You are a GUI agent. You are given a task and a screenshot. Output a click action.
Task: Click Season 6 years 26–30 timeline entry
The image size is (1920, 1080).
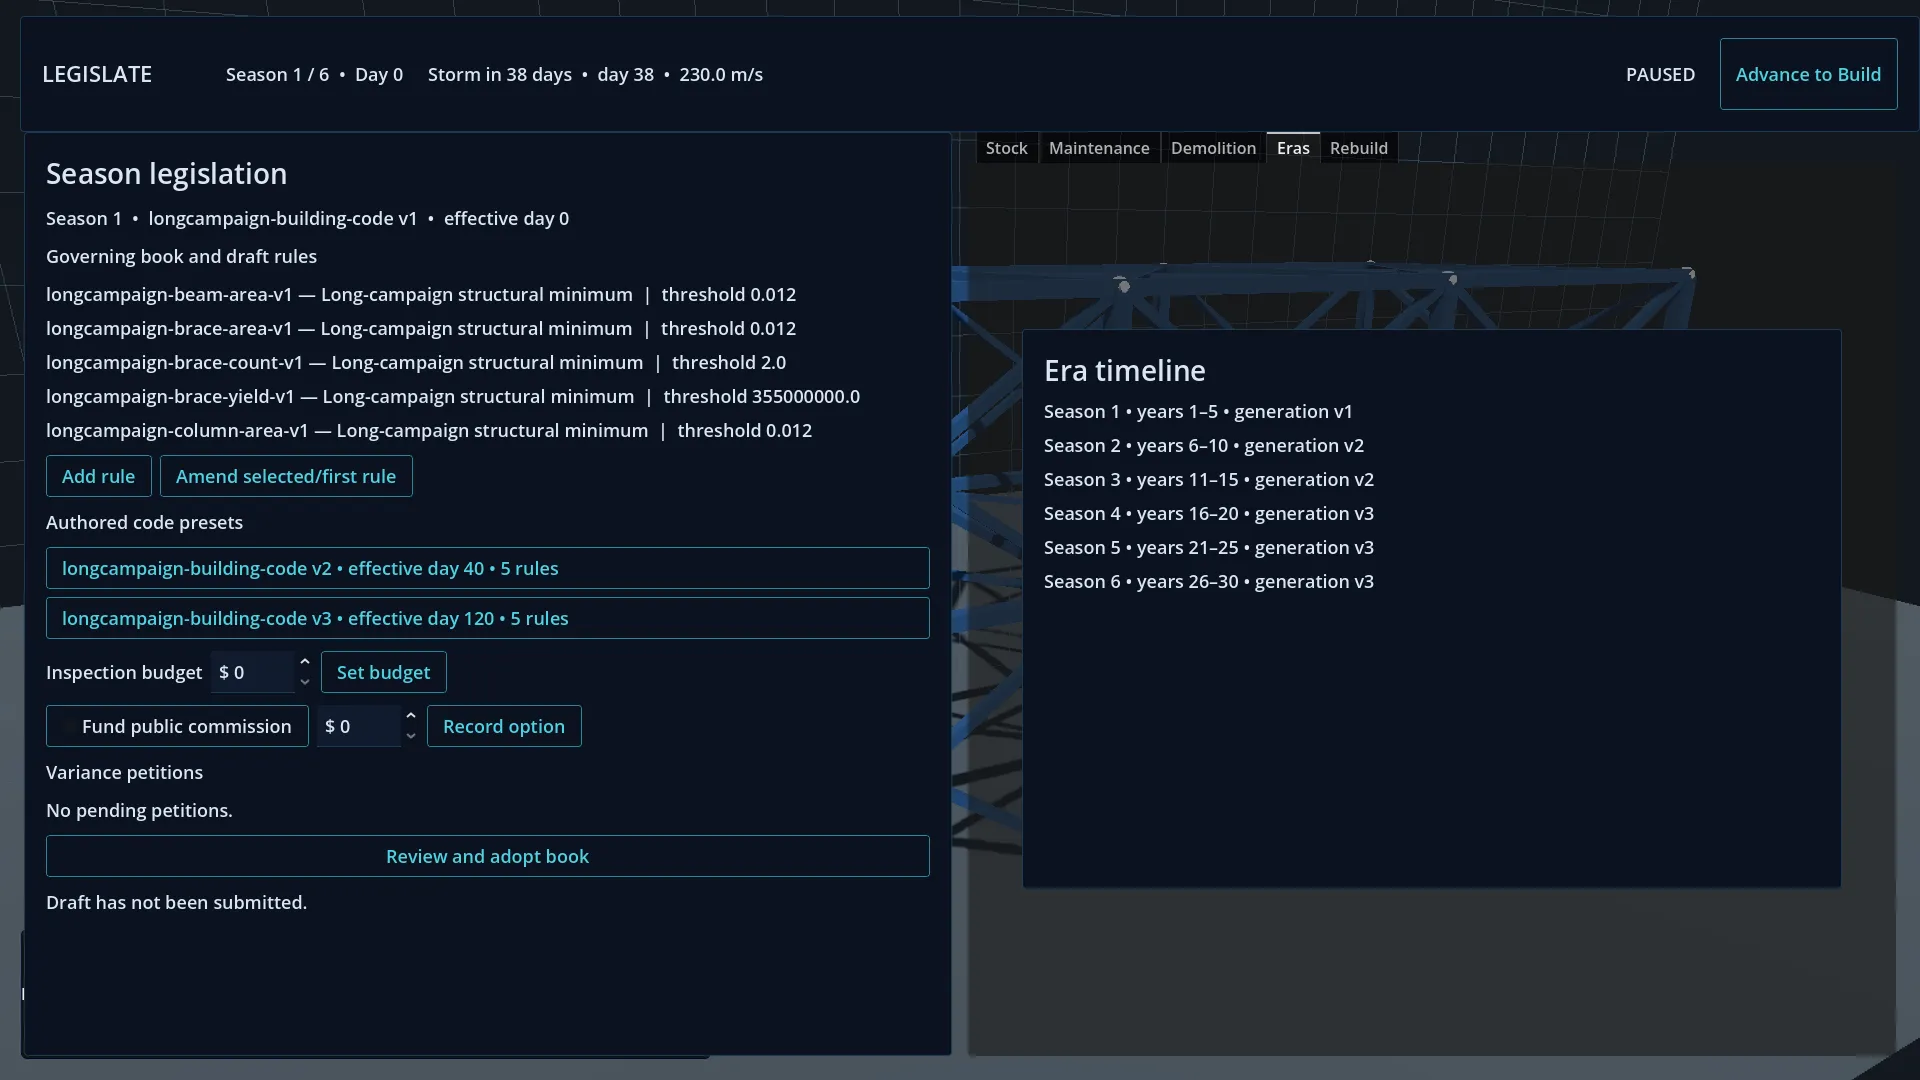1209,581
